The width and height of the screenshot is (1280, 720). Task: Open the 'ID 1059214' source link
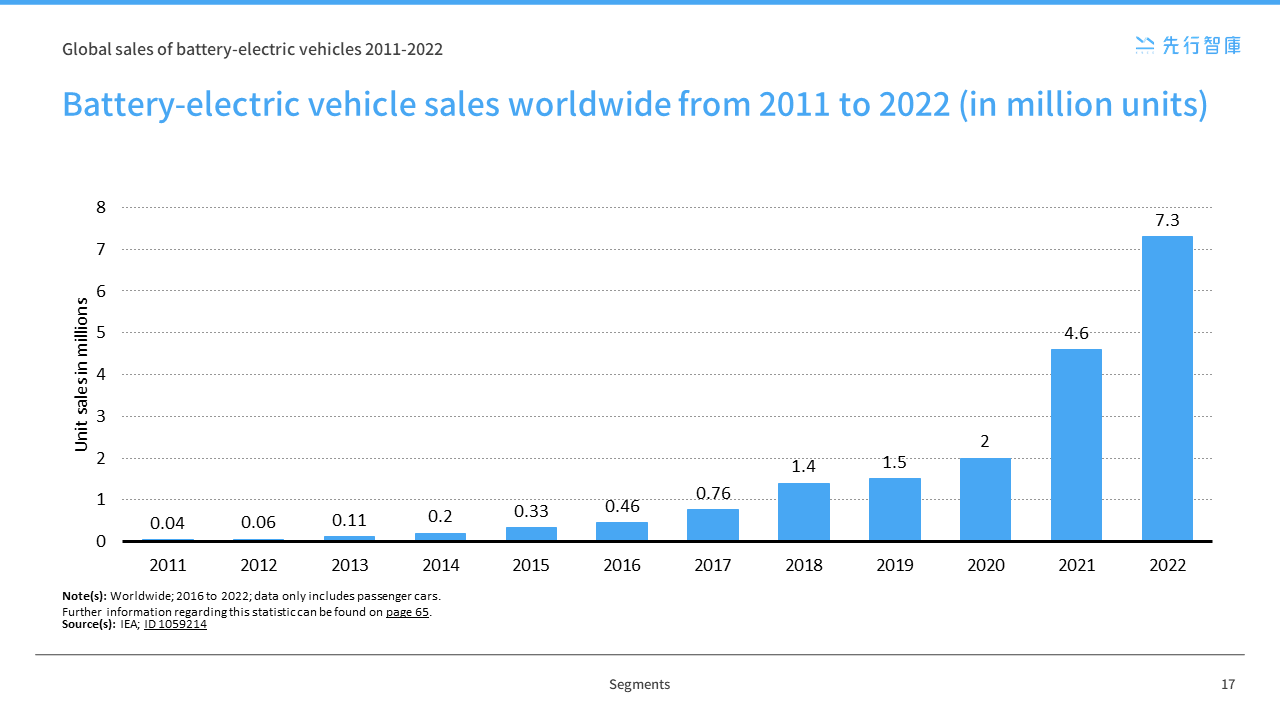coord(176,625)
